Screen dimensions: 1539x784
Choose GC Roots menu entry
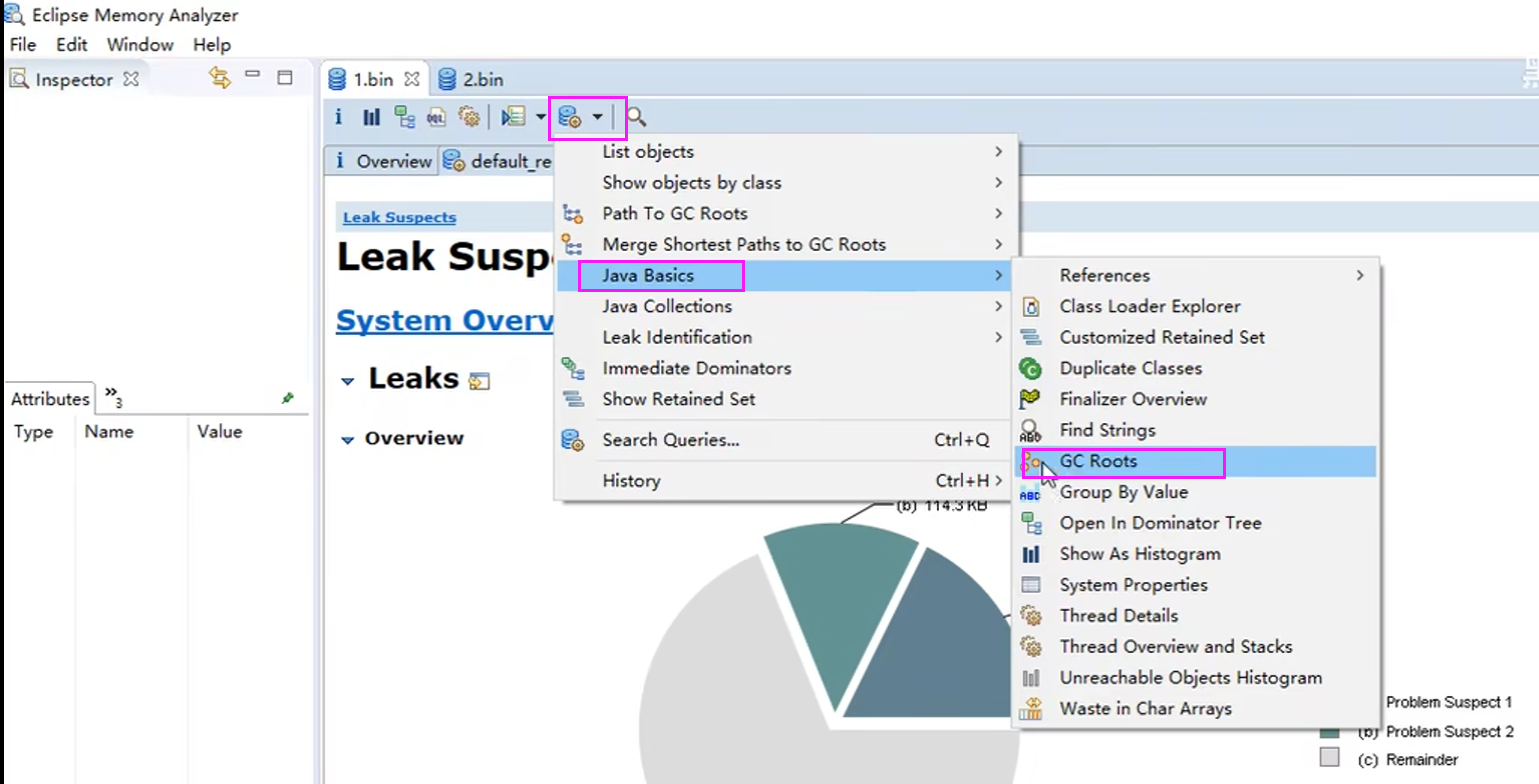pos(1196,461)
